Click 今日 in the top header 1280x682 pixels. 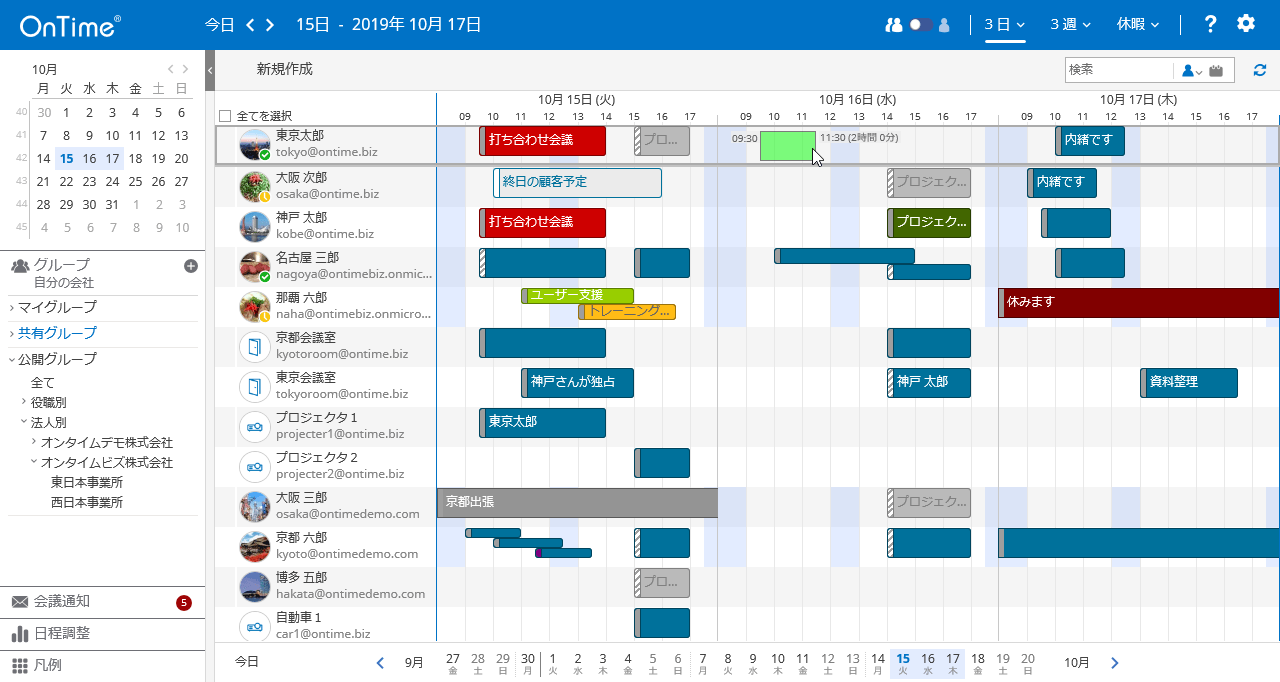click(x=219, y=24)
